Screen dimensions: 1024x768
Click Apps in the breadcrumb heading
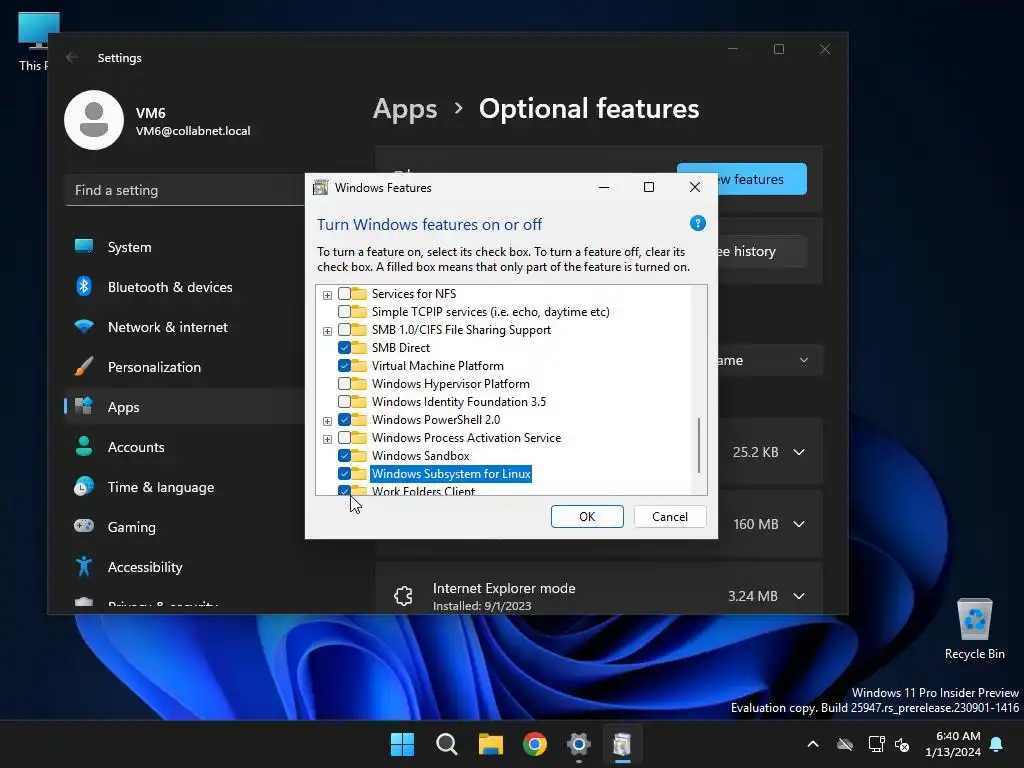[405, 108]
